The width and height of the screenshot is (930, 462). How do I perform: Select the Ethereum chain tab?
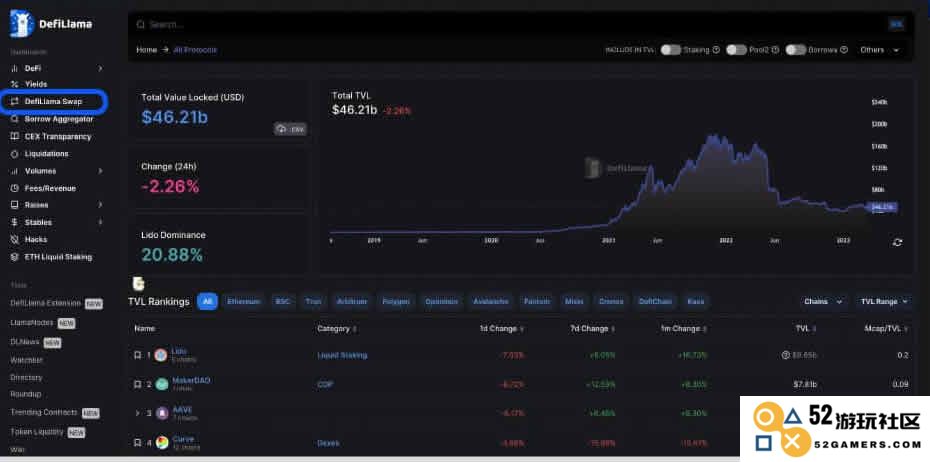(244, 302)
